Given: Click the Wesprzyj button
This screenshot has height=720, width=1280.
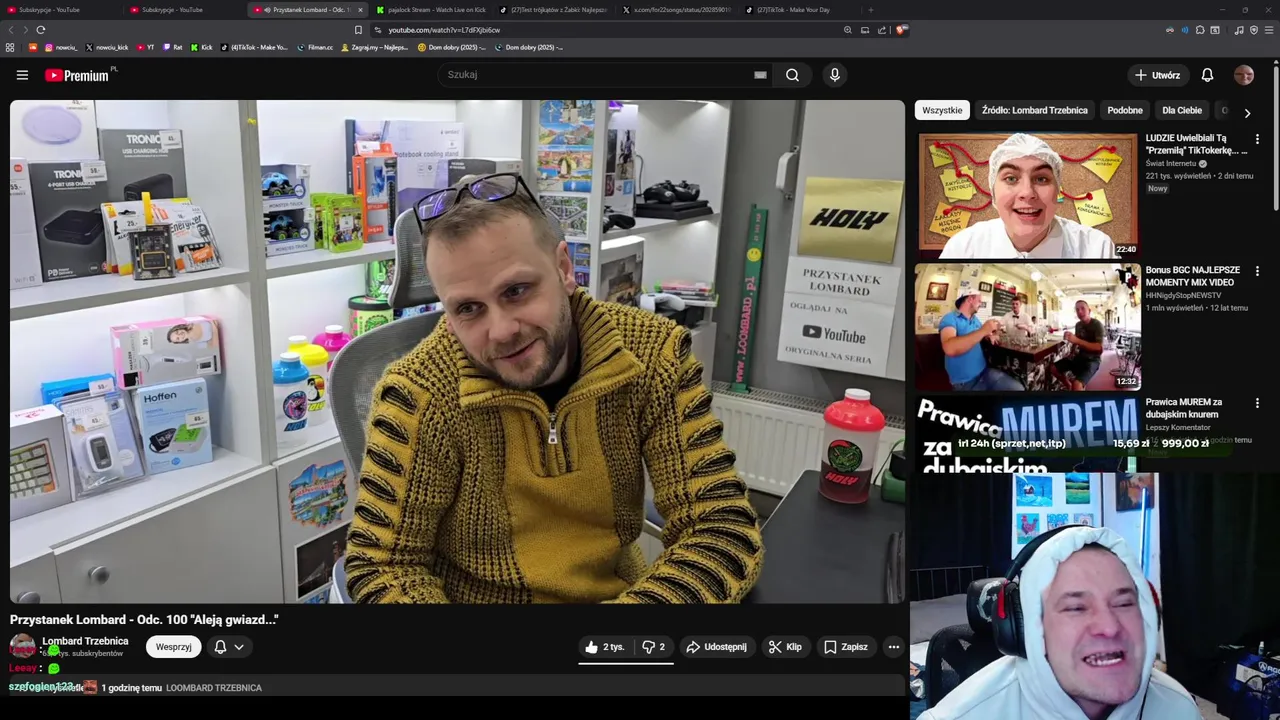Looking at the screenshot, I should click(173, 647).
